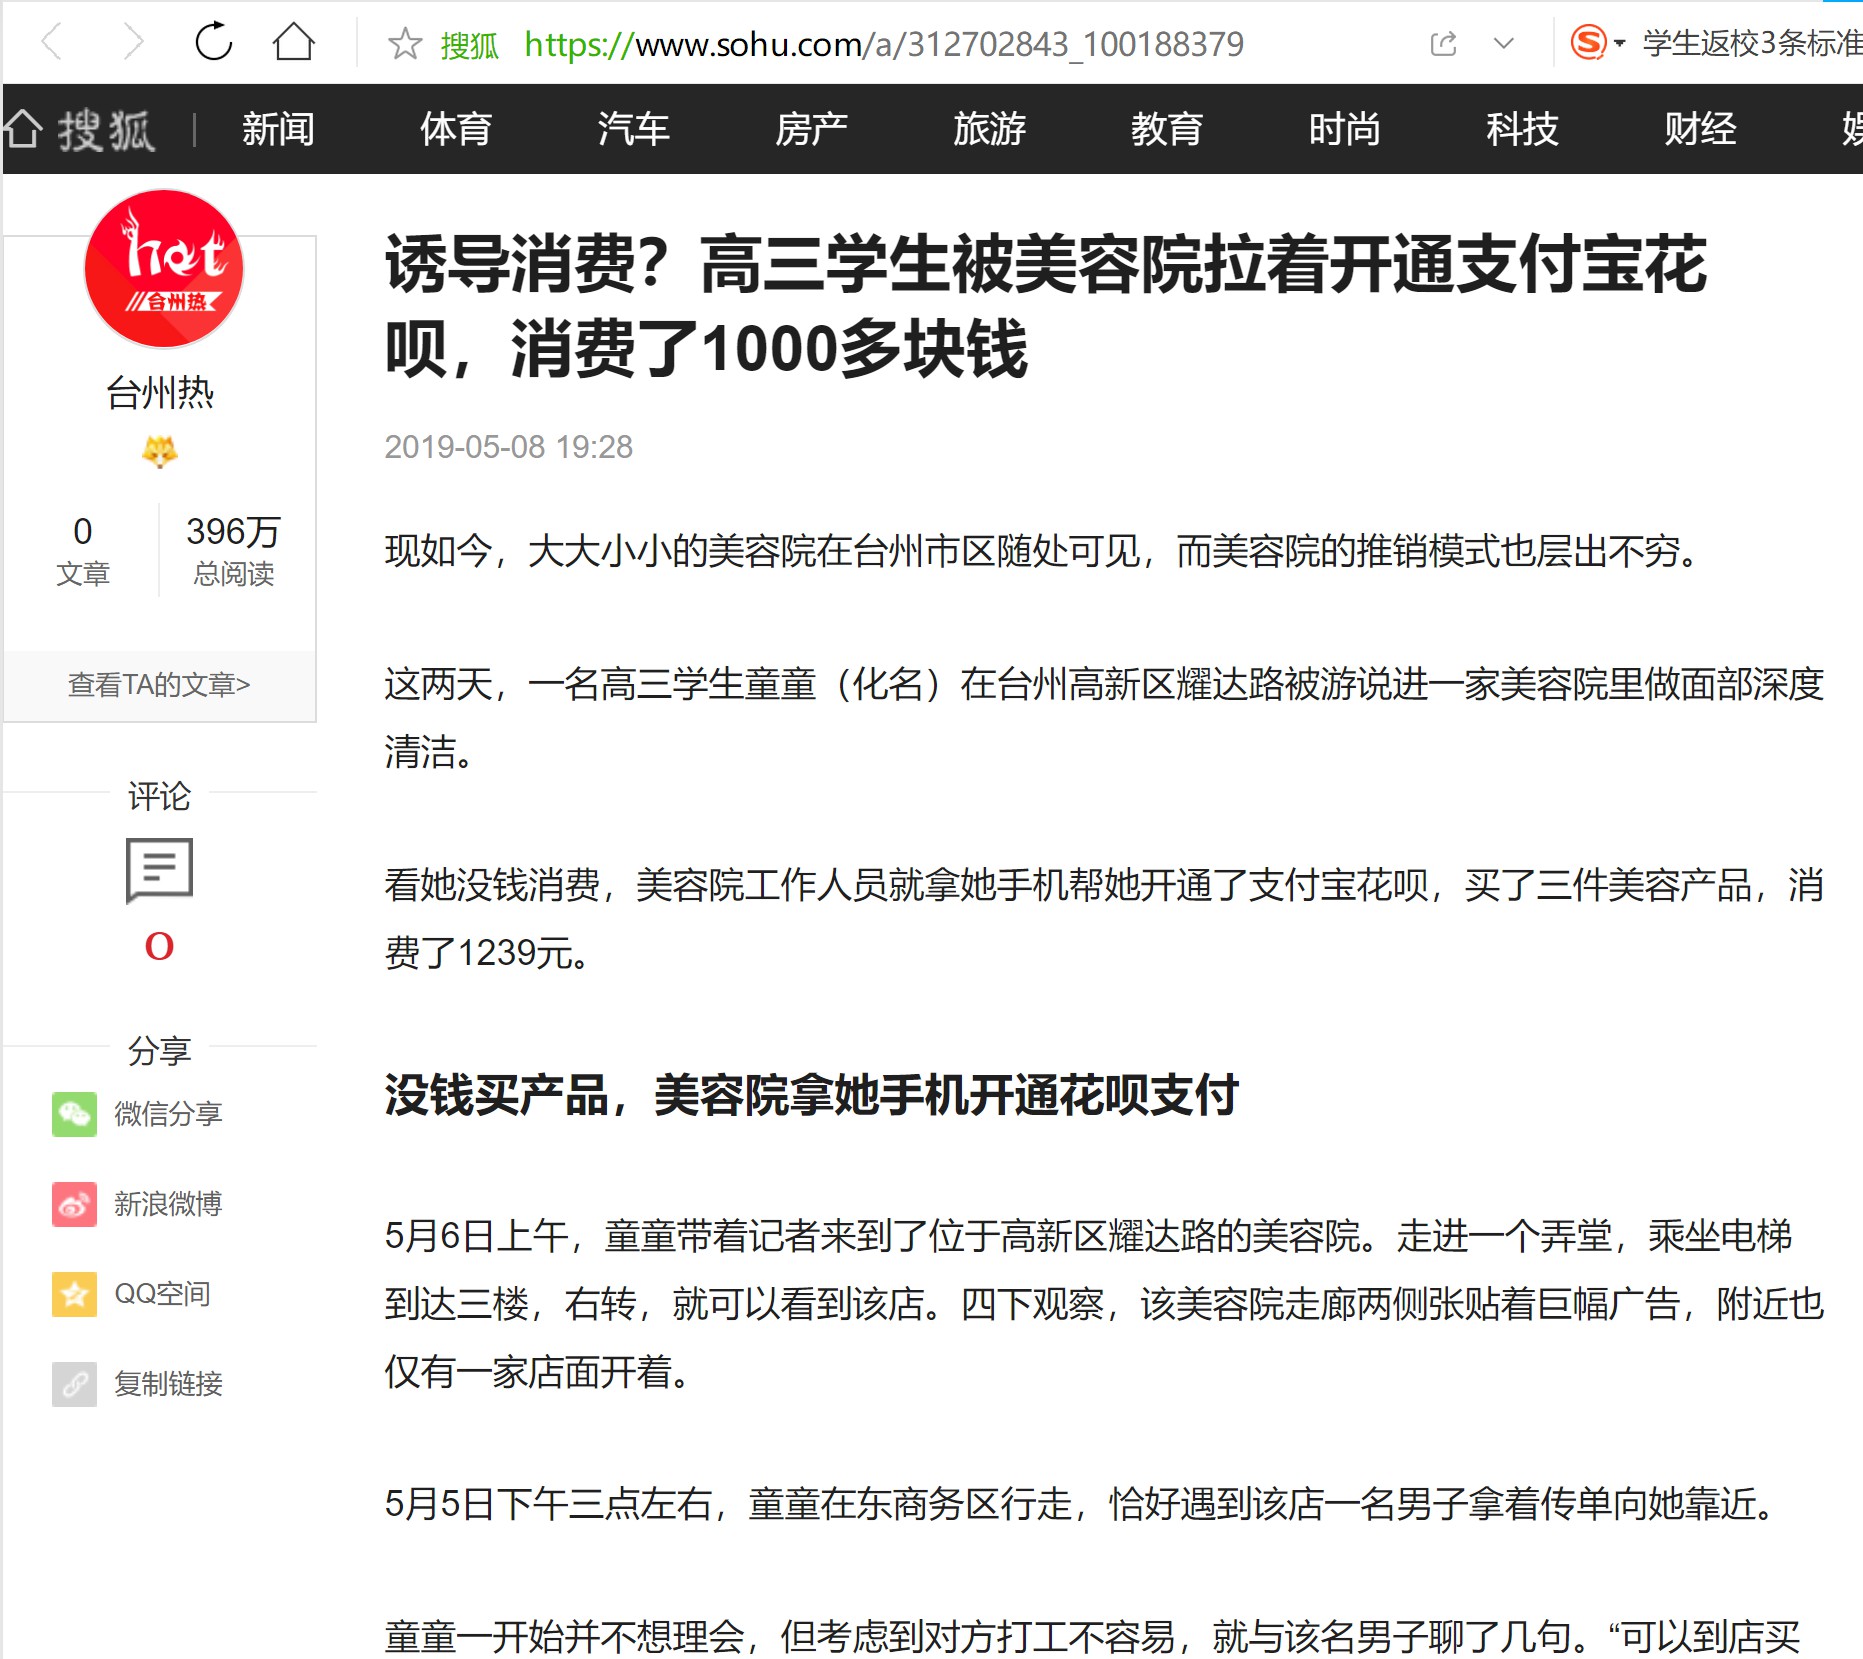
Task: Open the 教育 channel
Action: point(1167,129)
